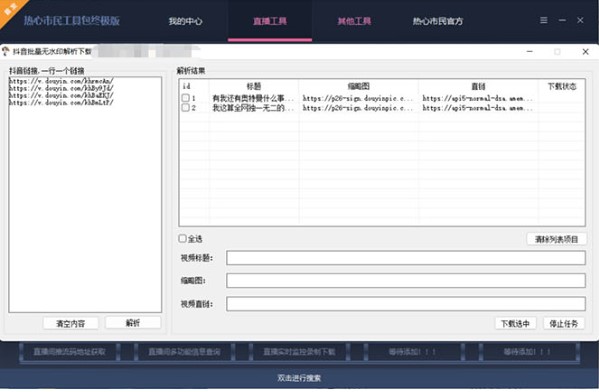Click the mushroom icon in the dialog title
Viewport: 599px width, 392px height.
[5, 51]
